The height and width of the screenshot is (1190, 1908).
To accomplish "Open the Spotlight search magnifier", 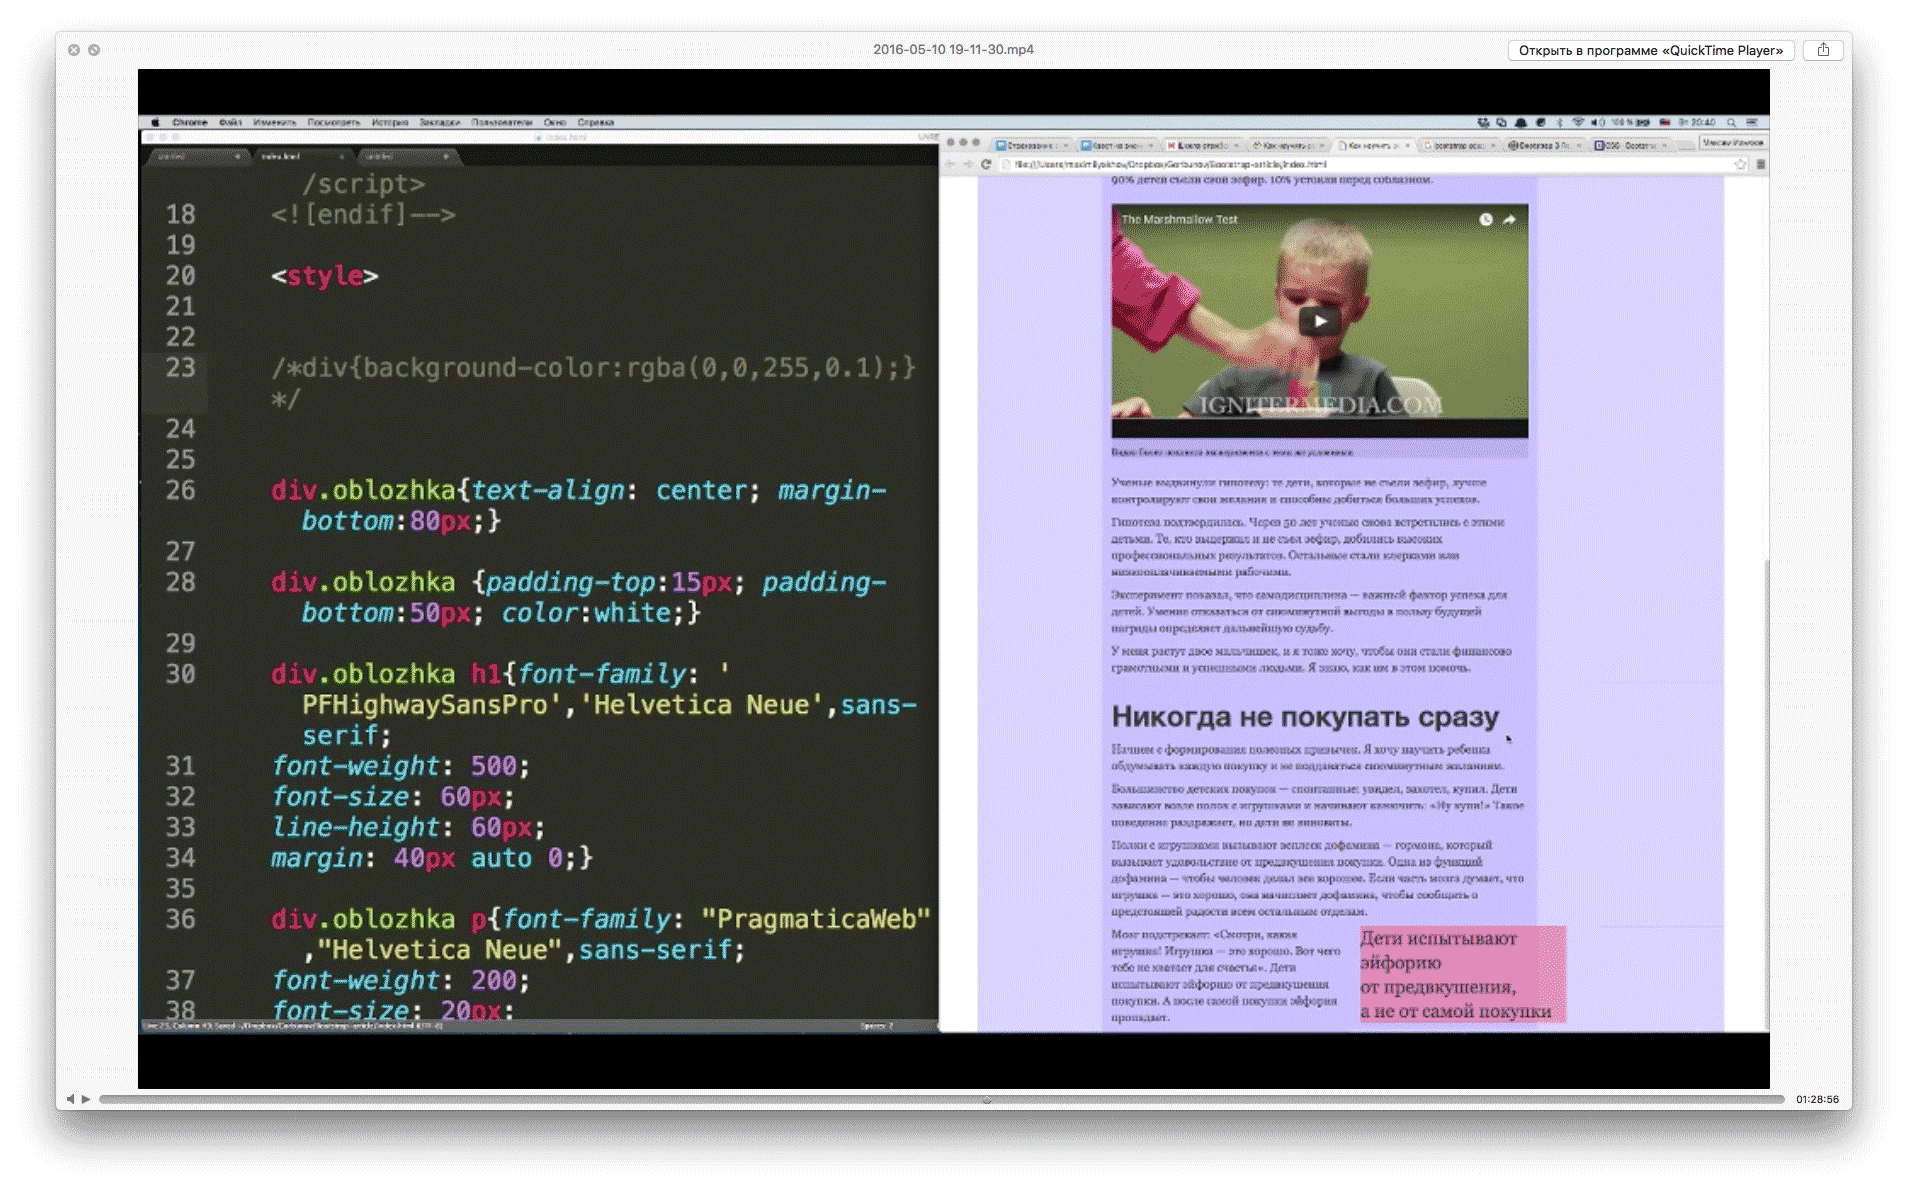I will click(x=1731, y=123).
